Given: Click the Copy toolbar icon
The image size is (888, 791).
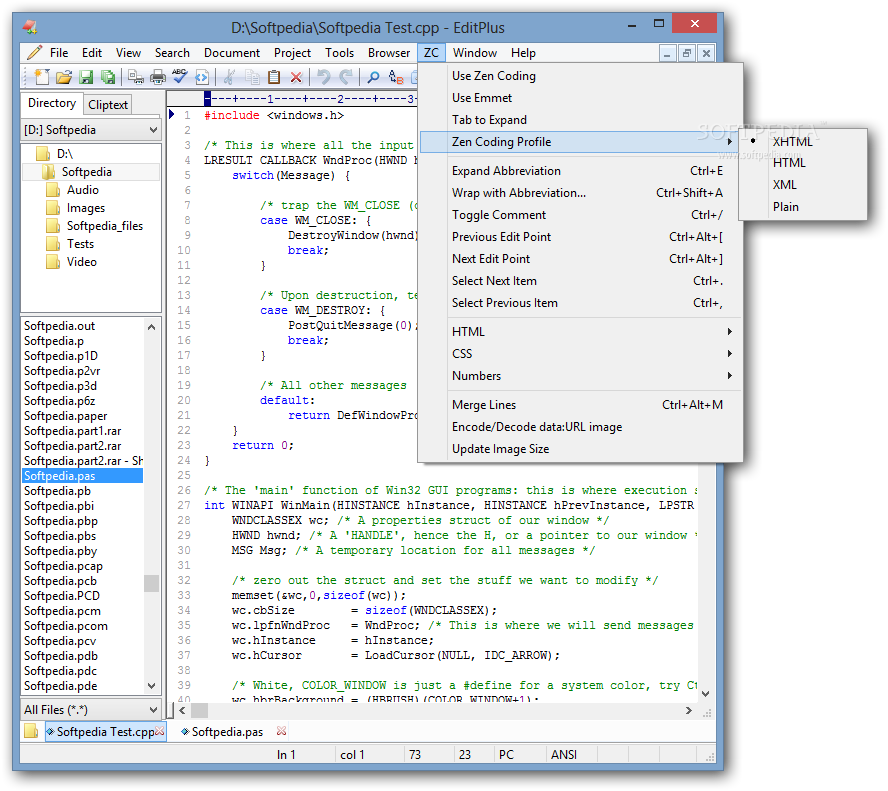Looking at the screenshot, I should (x=252, y=76).
